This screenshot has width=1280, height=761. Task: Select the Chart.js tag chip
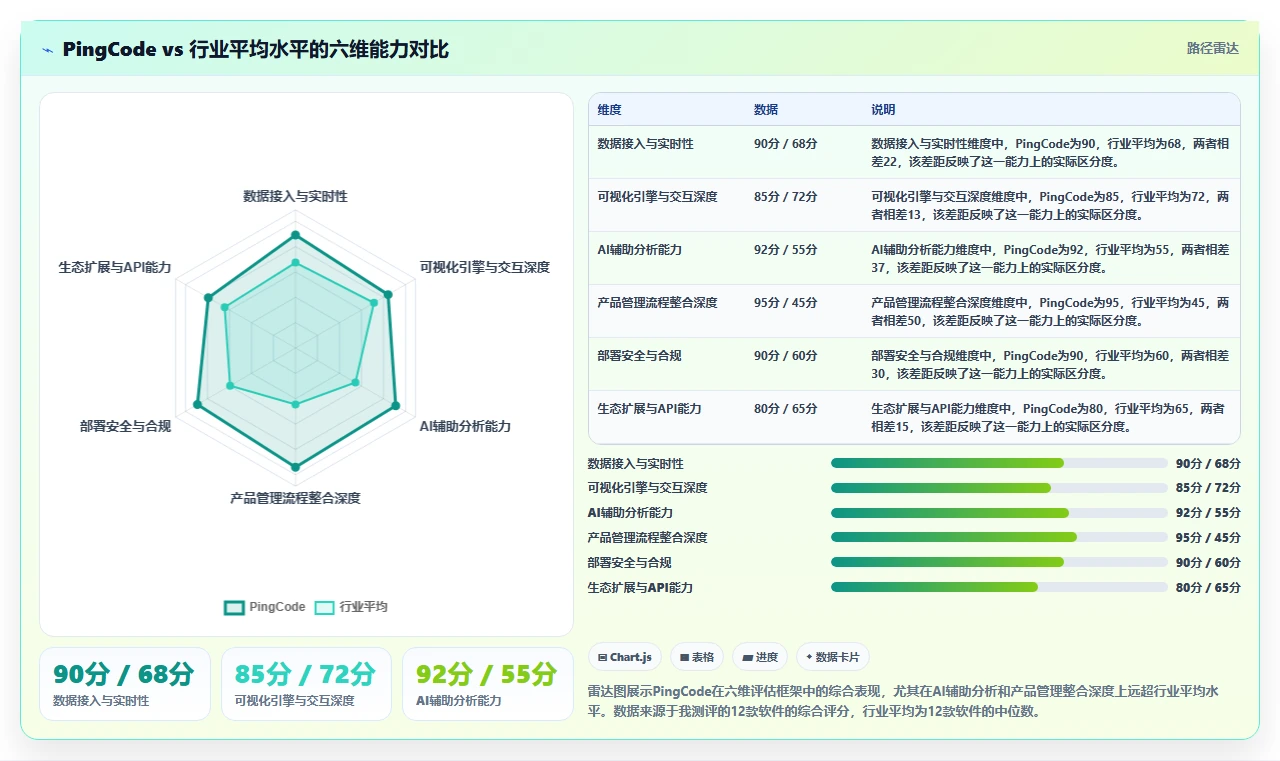coord(624,657)
